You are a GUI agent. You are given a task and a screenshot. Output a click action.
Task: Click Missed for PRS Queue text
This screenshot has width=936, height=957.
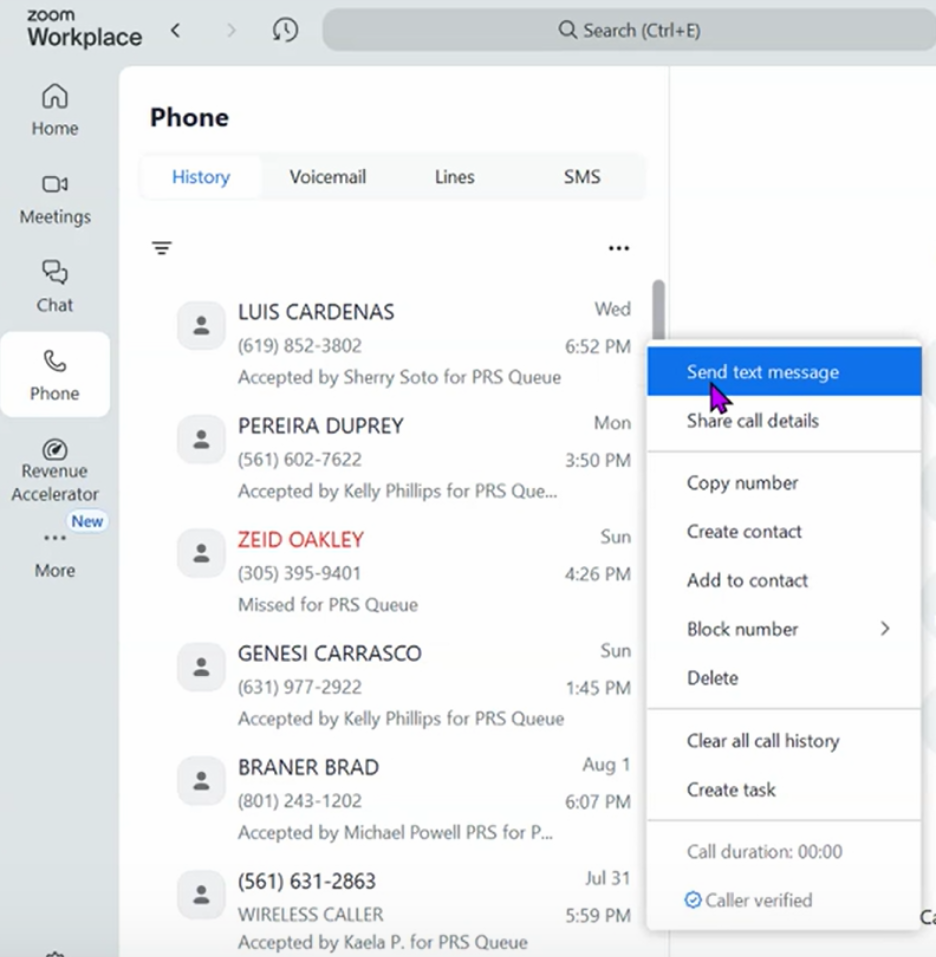coord(328,605)
